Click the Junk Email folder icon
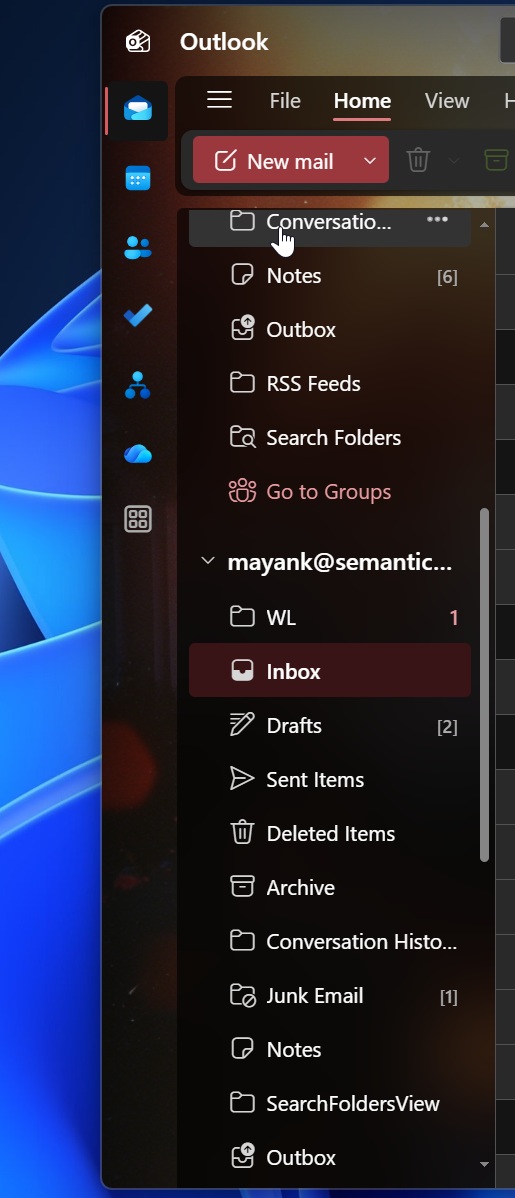The image size is (515, 1198). pyautogui.click(x=242, y=996)
